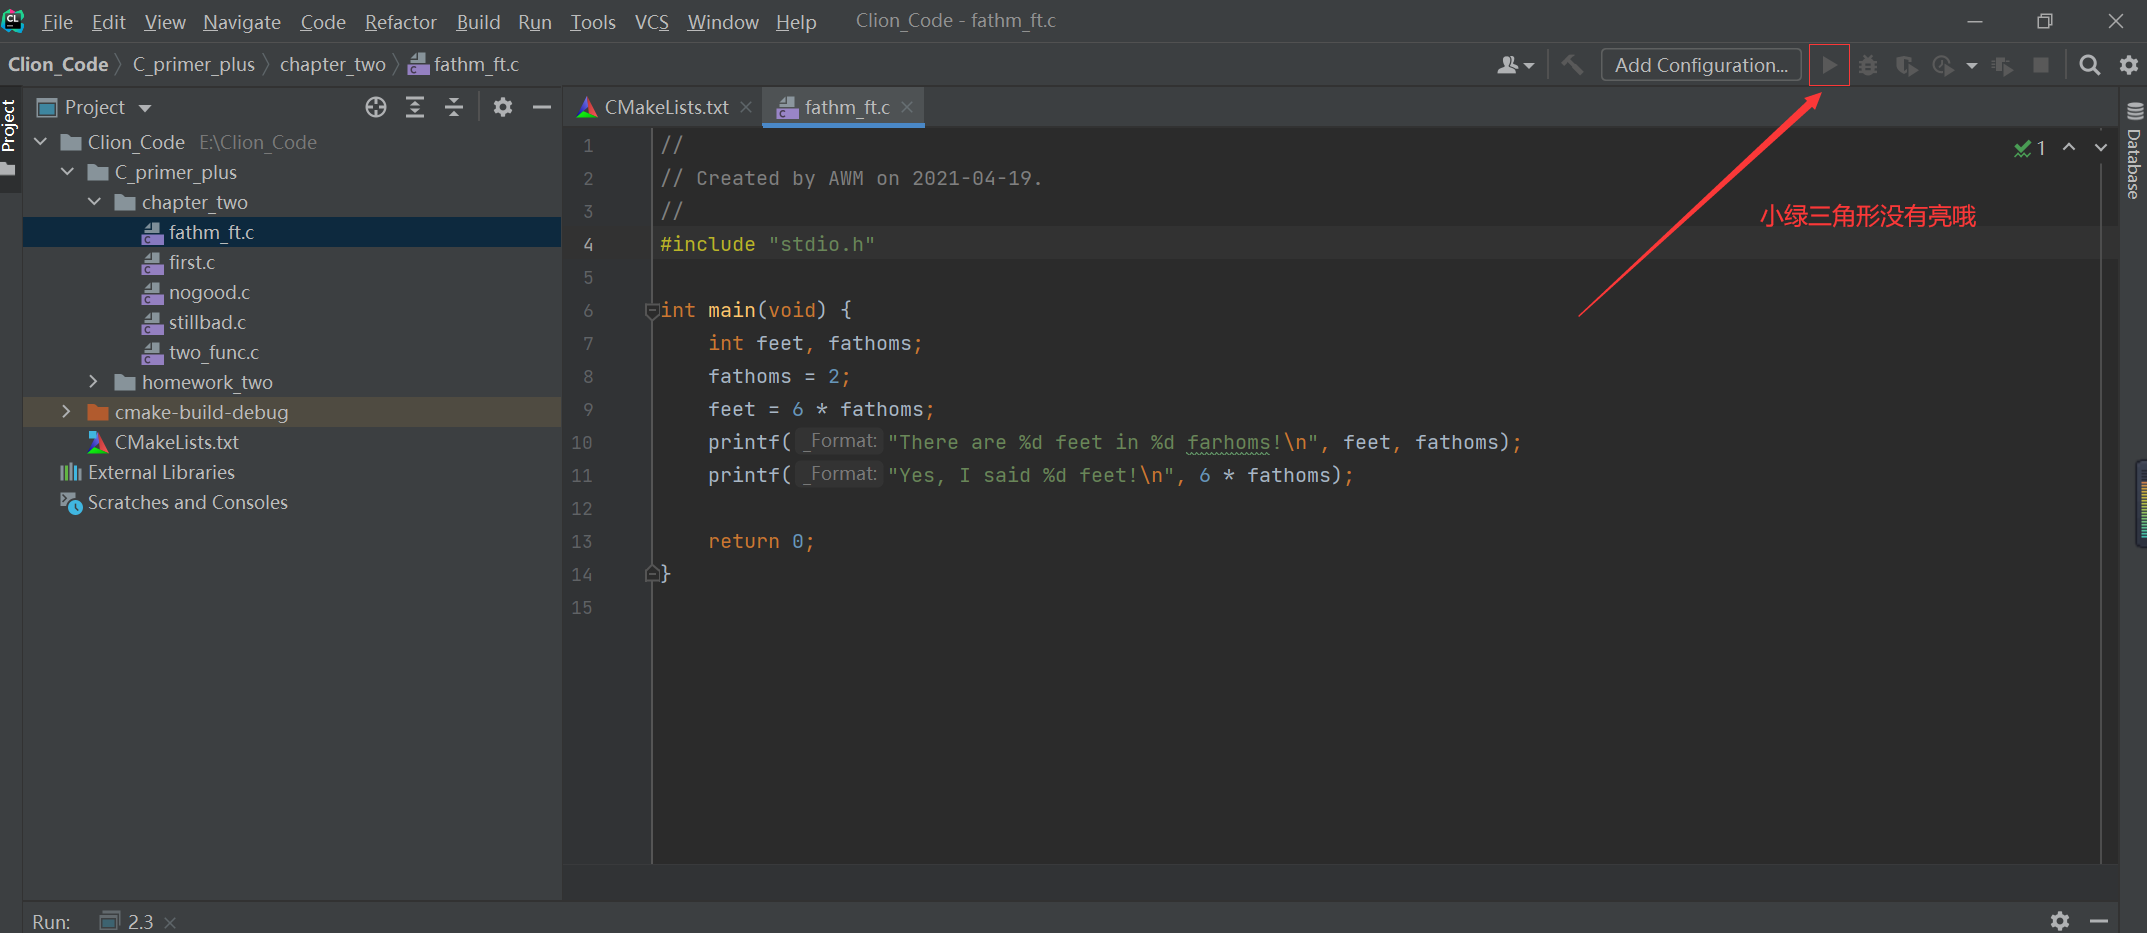Click Expand All icon in Project panel

(x=415, y=107)
